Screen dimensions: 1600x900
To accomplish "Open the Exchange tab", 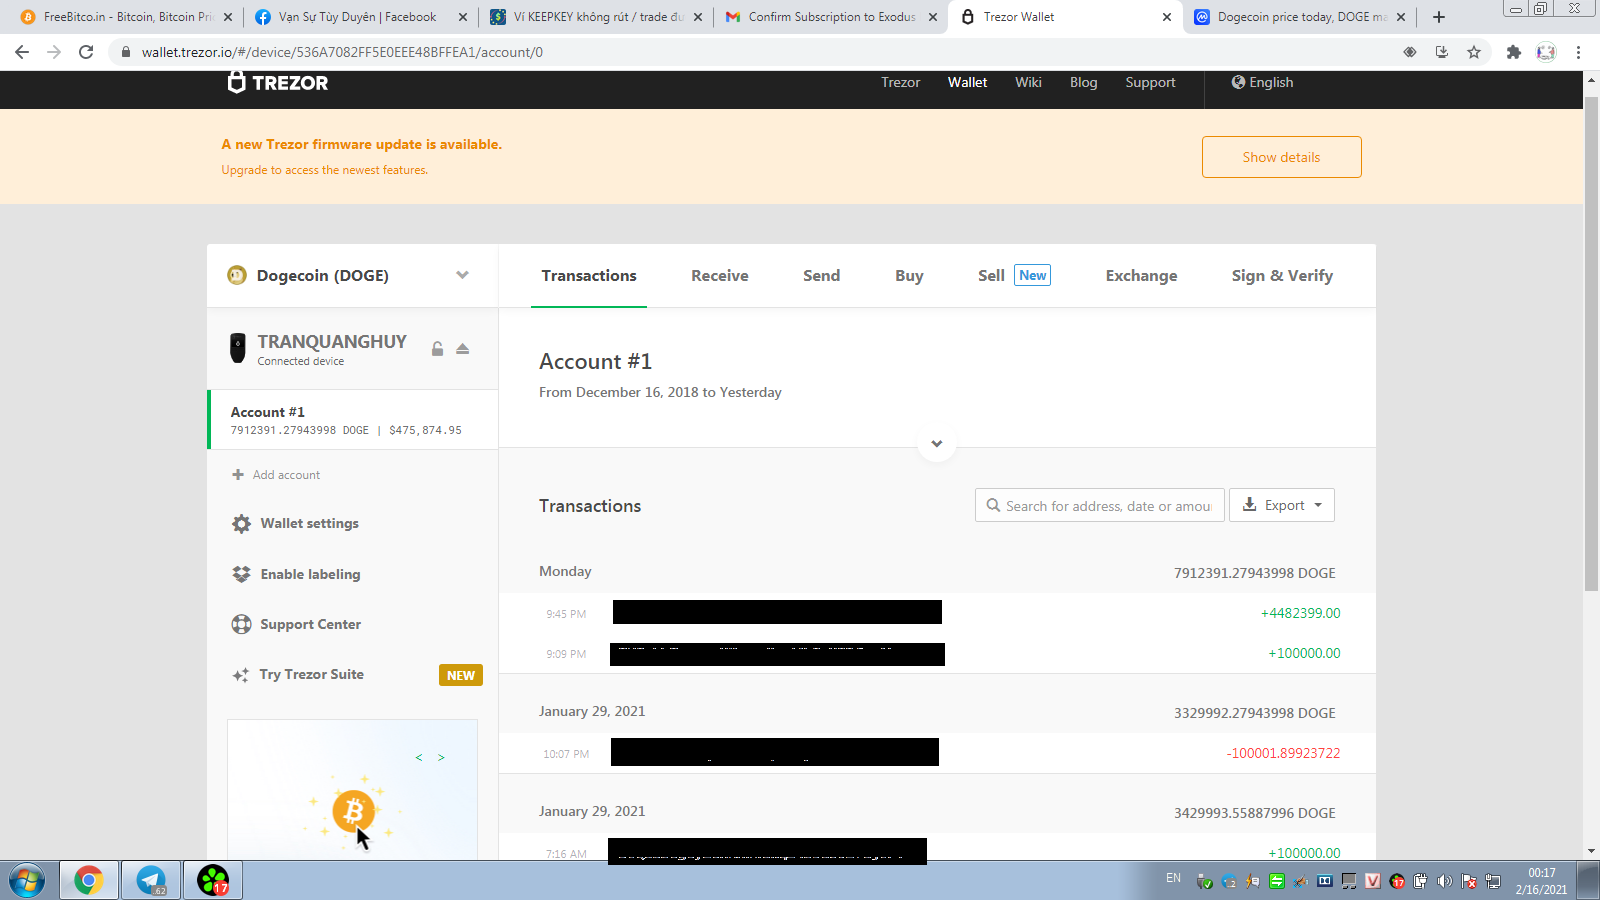I will tap(1141, 276).
